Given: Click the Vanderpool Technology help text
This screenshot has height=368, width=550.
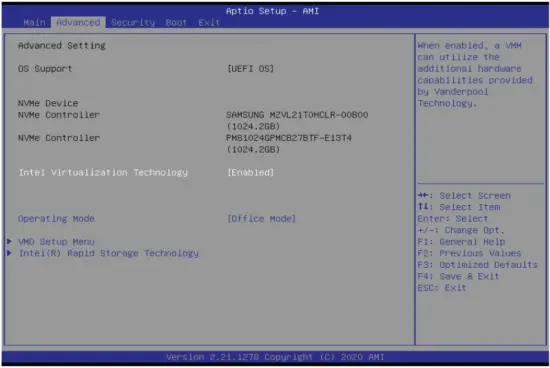Looking at the screenshot, I should pyautogui.click(x=475, y=74).
